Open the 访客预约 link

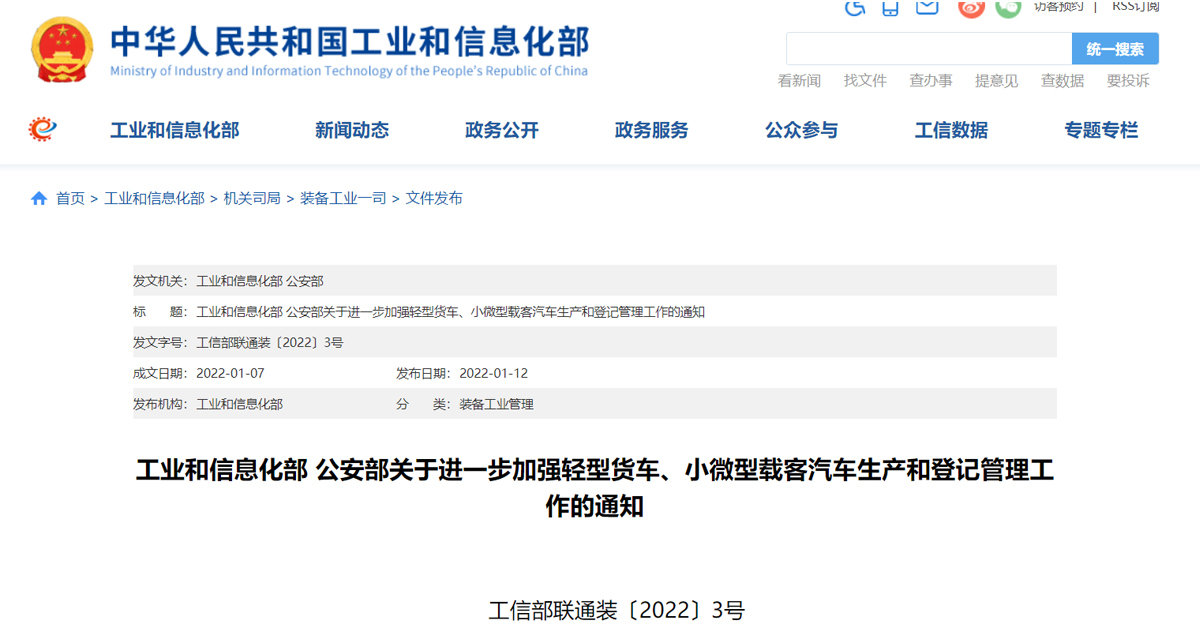click(1059, 6)
